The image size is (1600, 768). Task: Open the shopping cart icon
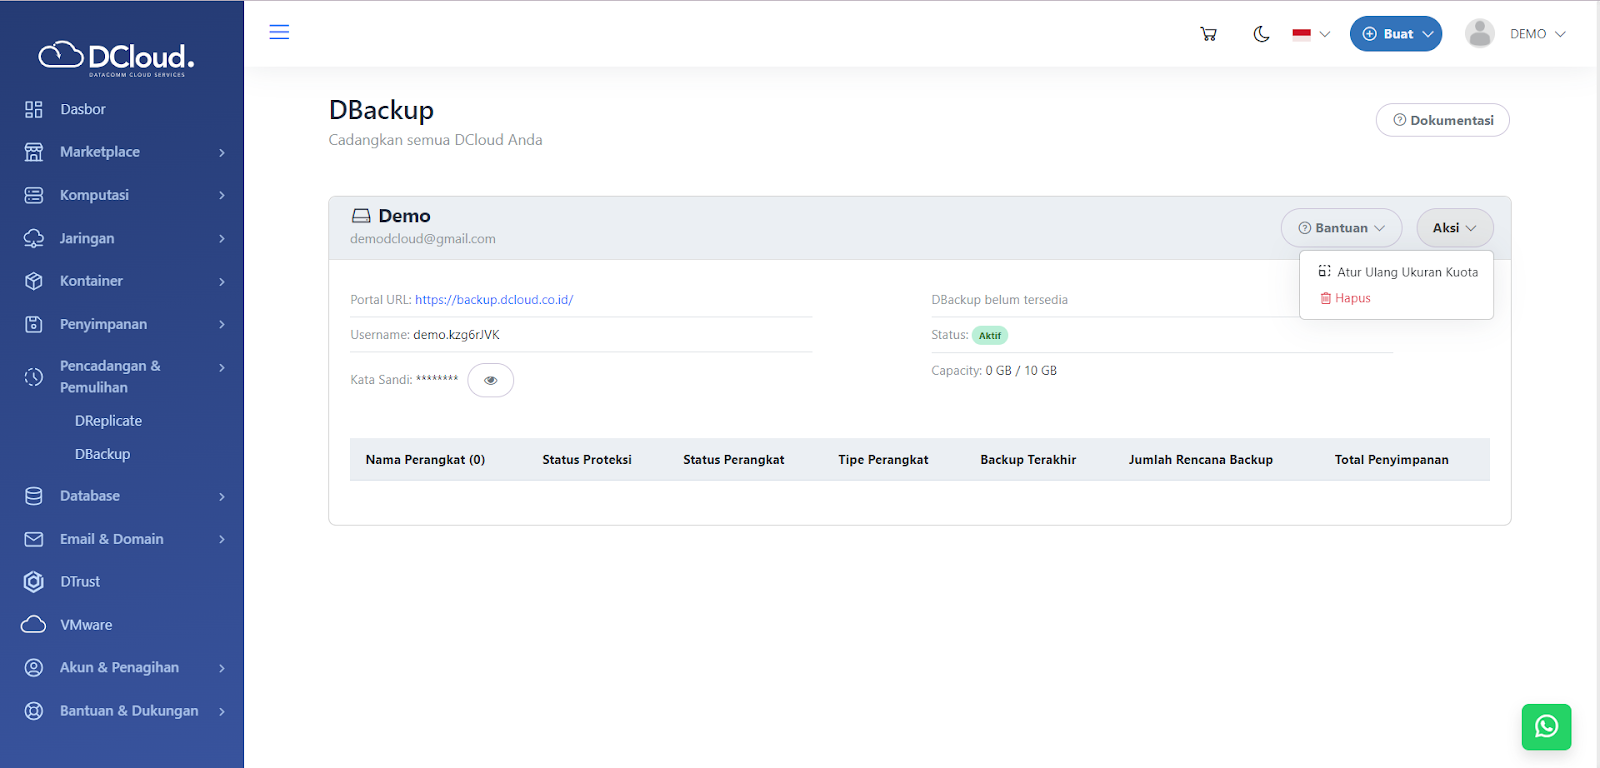click(1208, 34)
